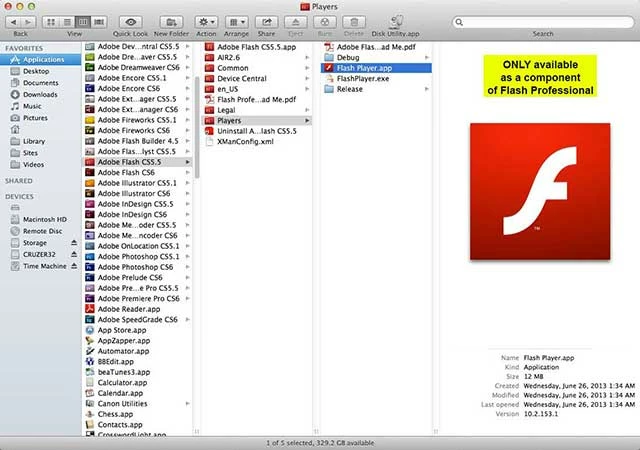Screen dimensions: 640x450
Task: Open the Action gear dropdown
Action: pos(206,22)
